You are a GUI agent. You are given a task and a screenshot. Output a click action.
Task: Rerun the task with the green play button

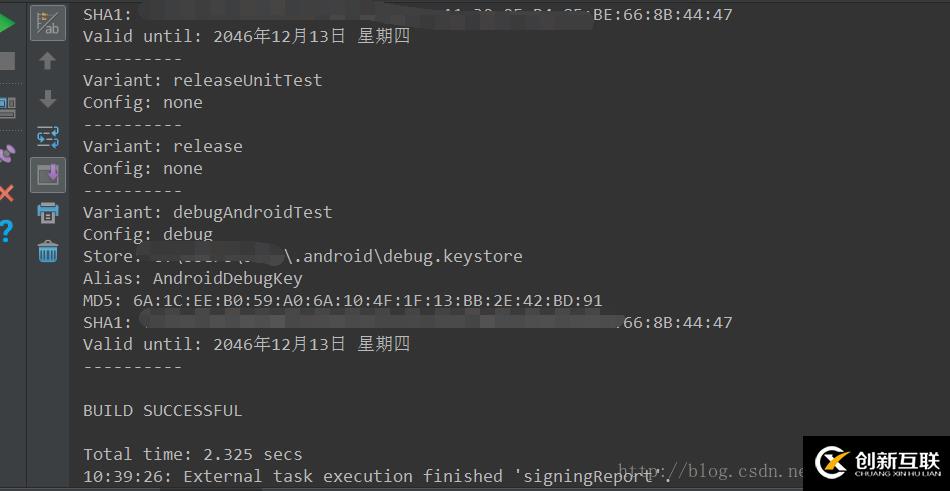[6, 22]
